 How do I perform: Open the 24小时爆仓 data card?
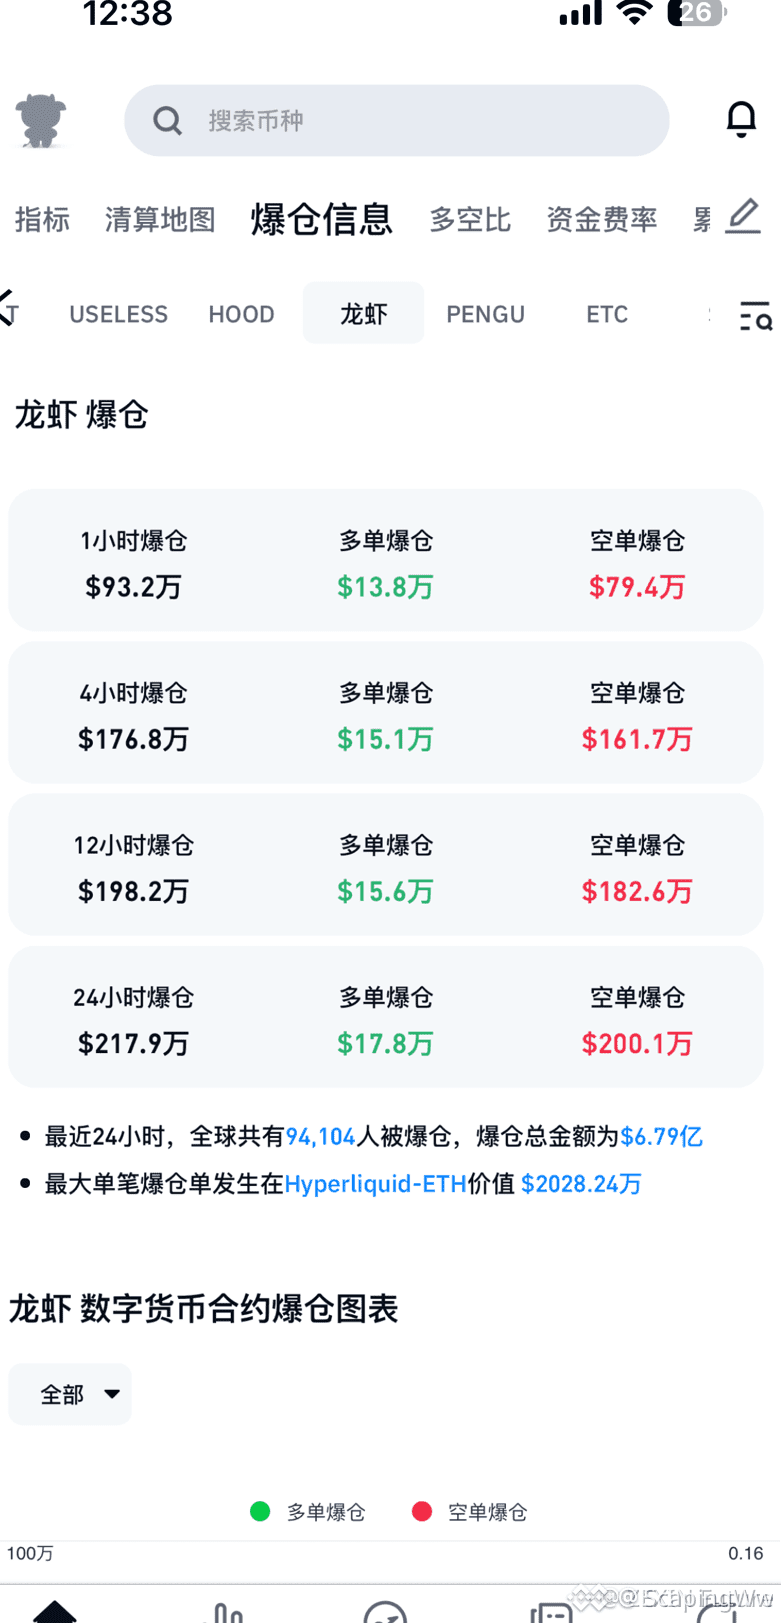386,1016
